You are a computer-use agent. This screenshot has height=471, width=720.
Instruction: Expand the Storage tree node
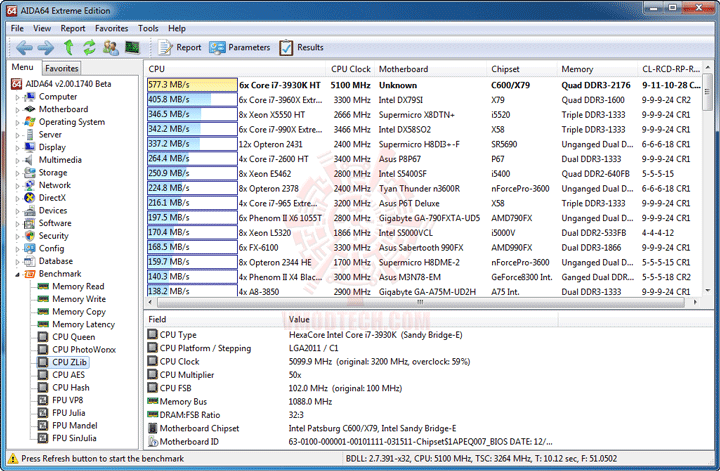pos(17,174)
